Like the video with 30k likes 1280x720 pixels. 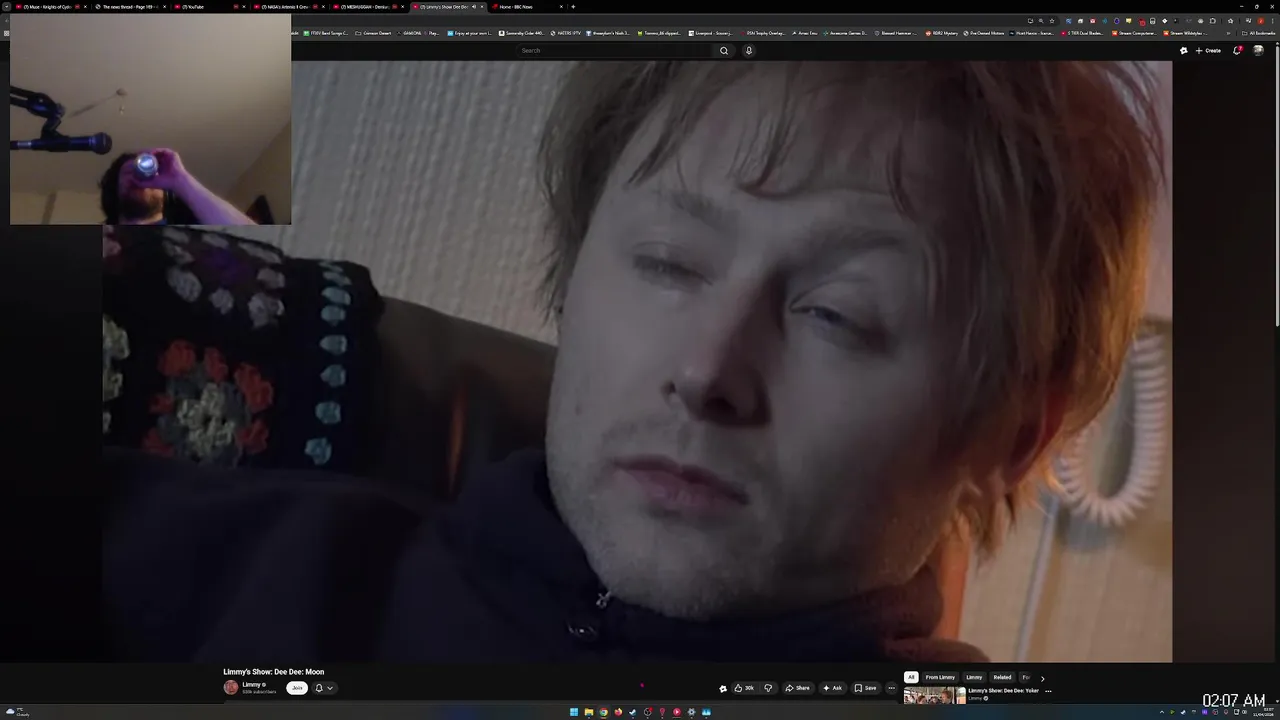(743, 688)
